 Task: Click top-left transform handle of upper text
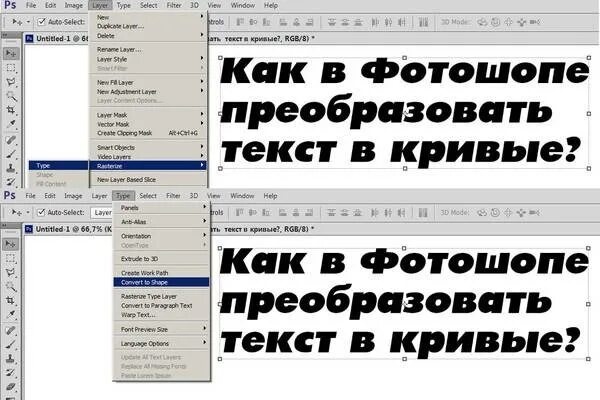220,58
